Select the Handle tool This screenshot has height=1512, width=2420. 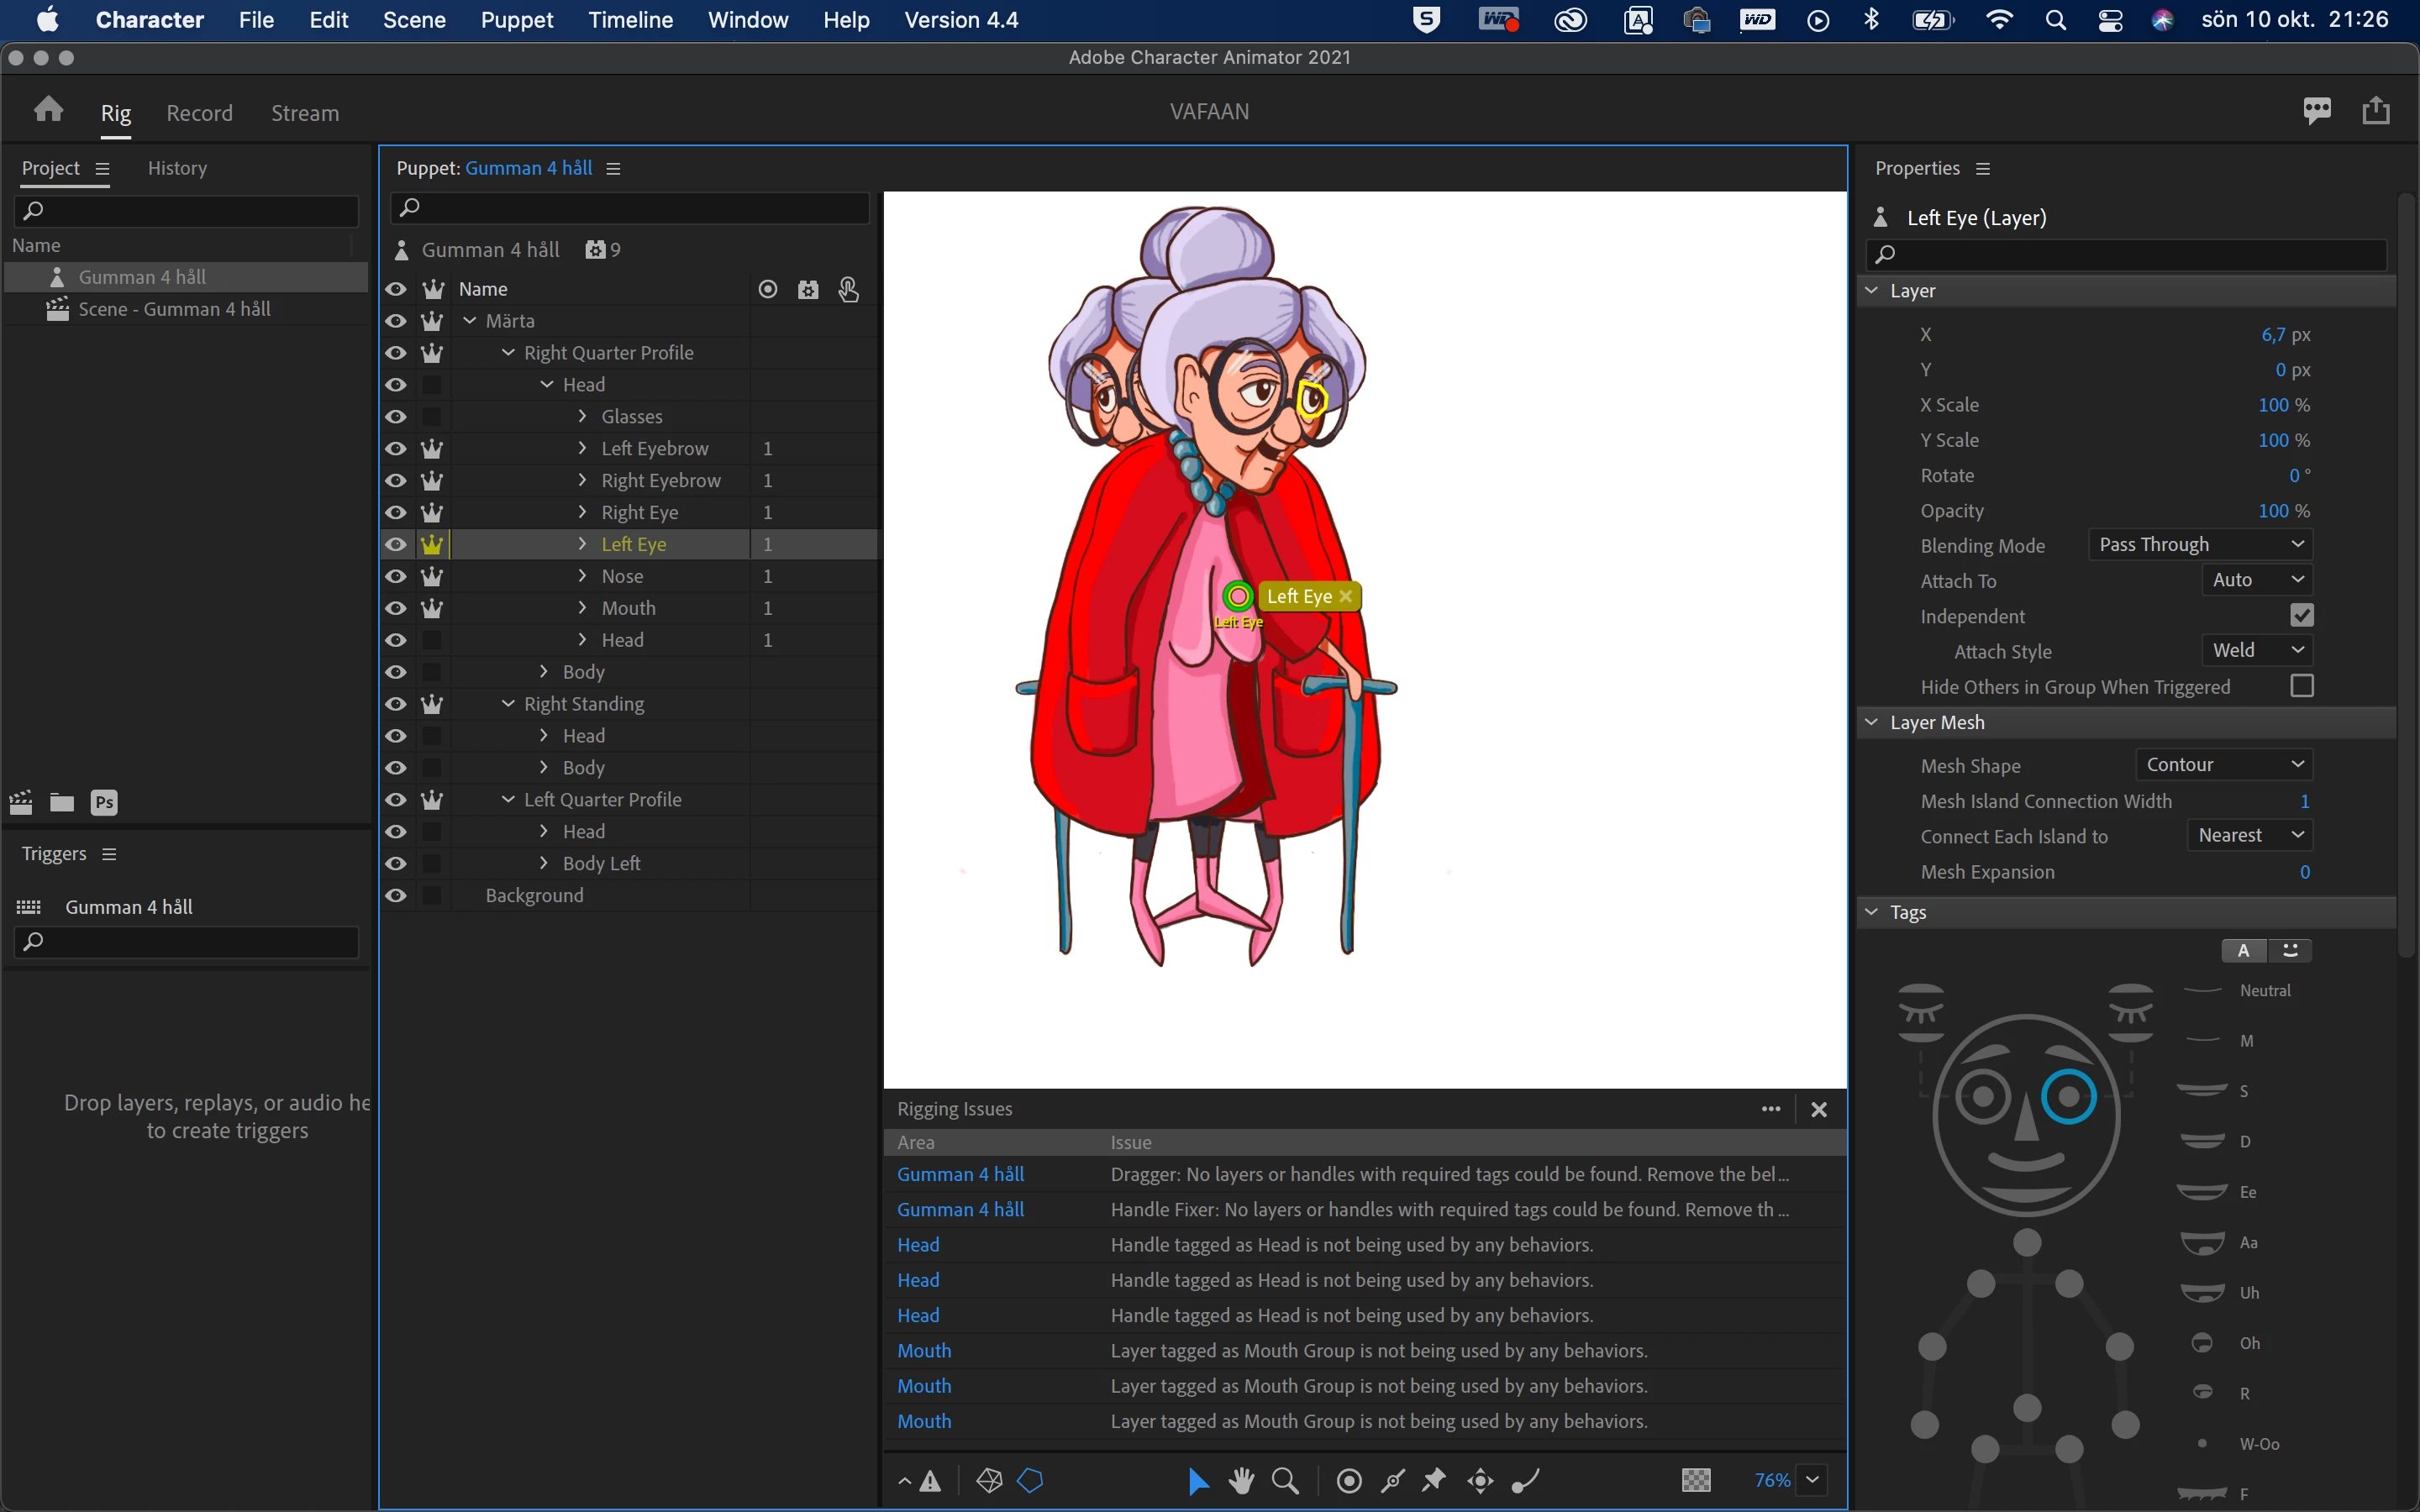coord(1349,1480)
